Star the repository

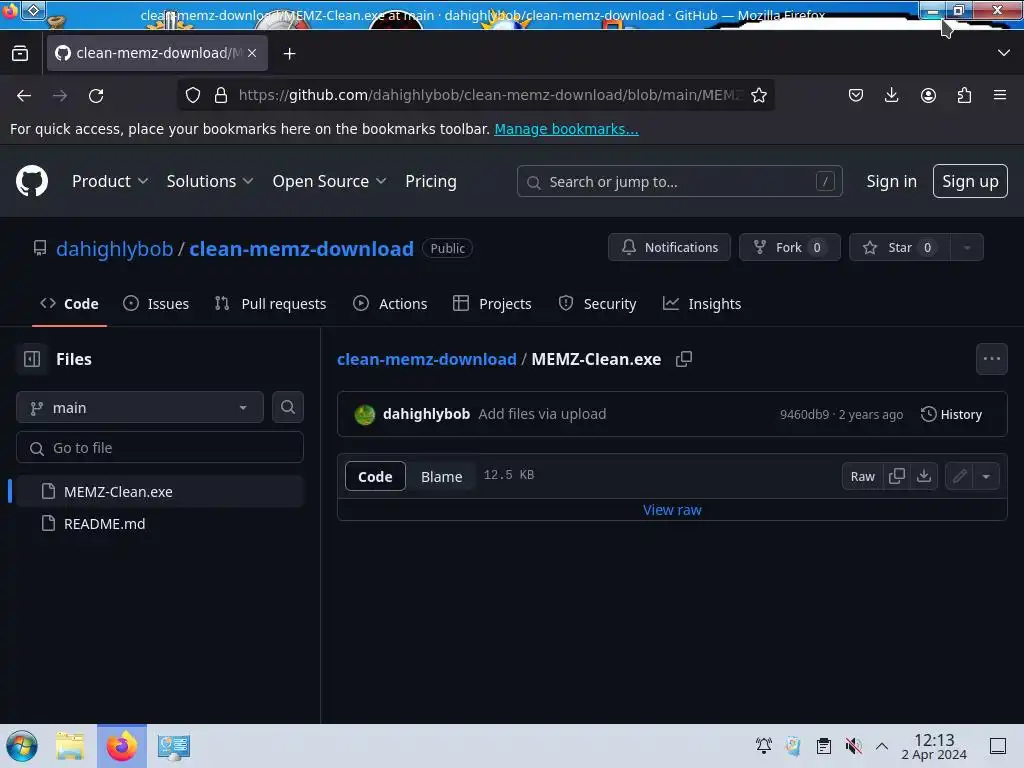click(x=899, y=248)
